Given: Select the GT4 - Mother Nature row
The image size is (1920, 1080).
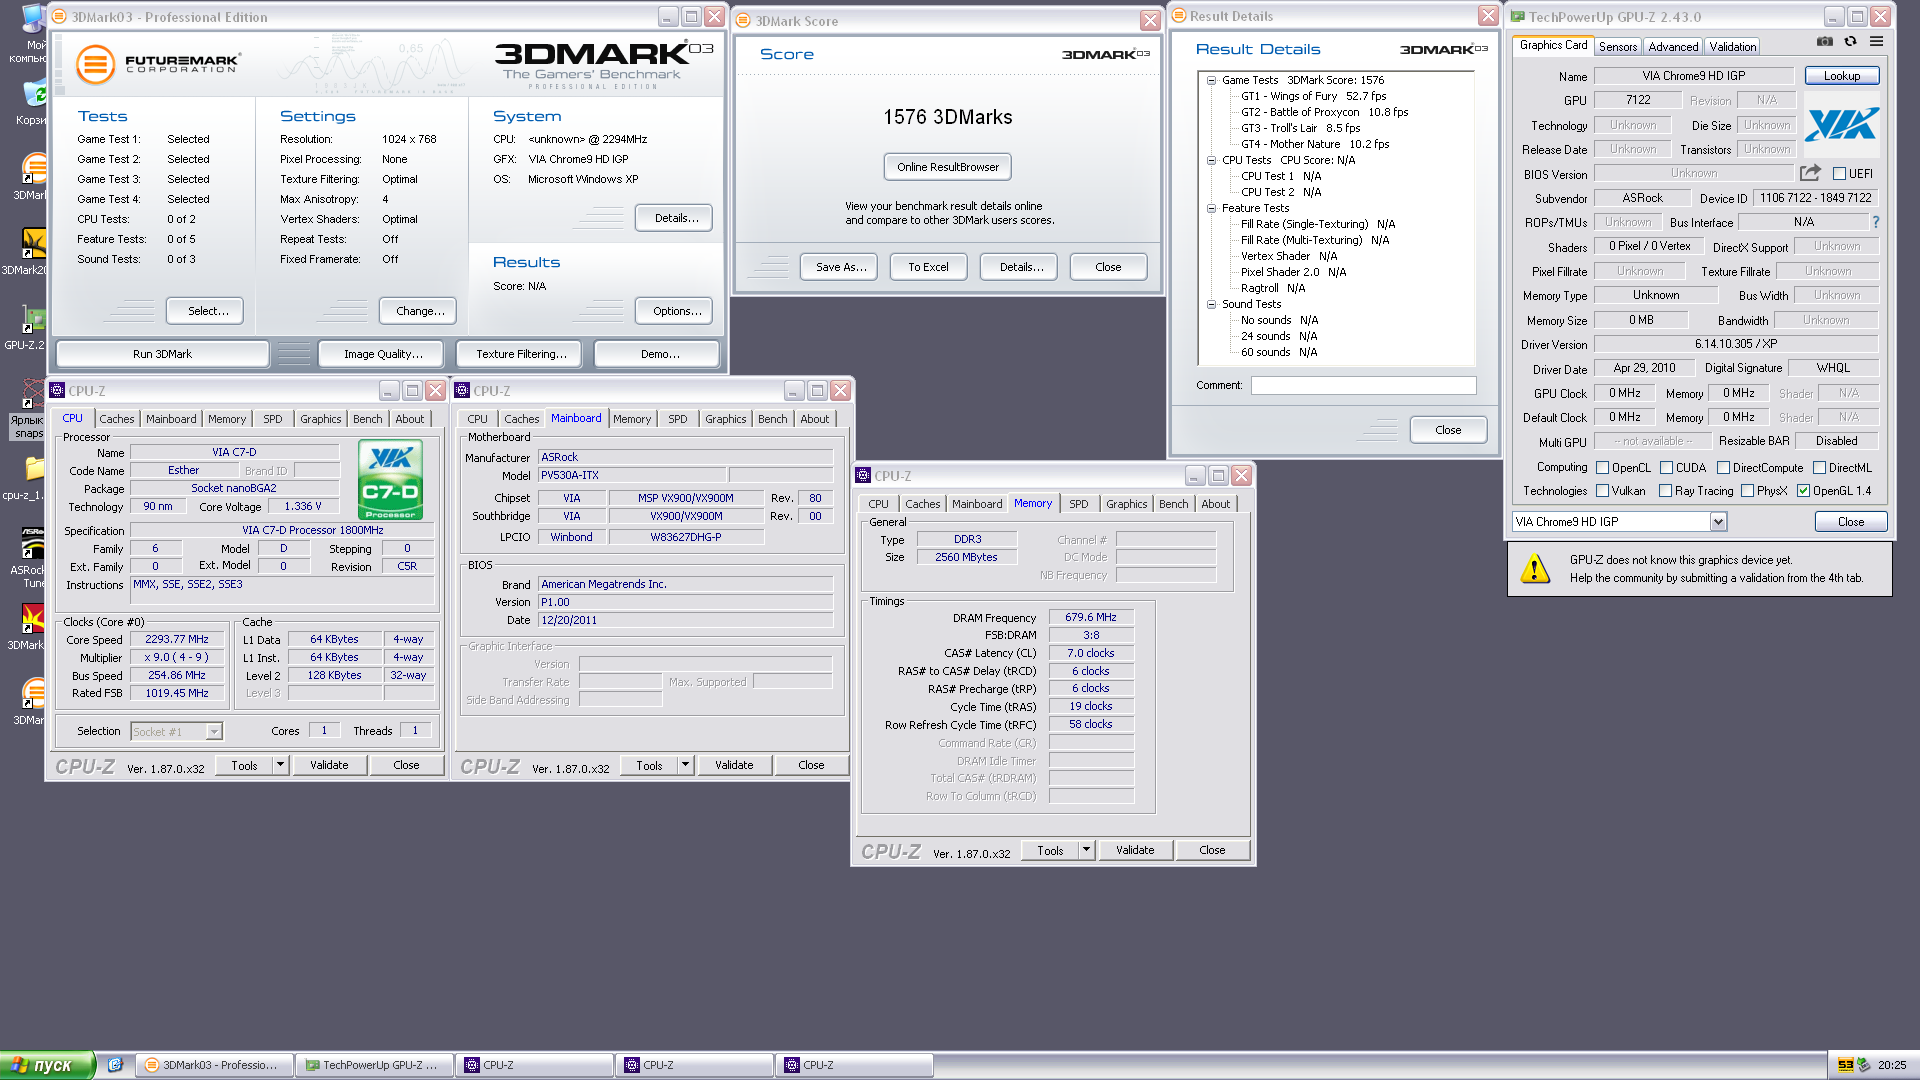Looking at the screenshot, I should (x=1315, y=144).
